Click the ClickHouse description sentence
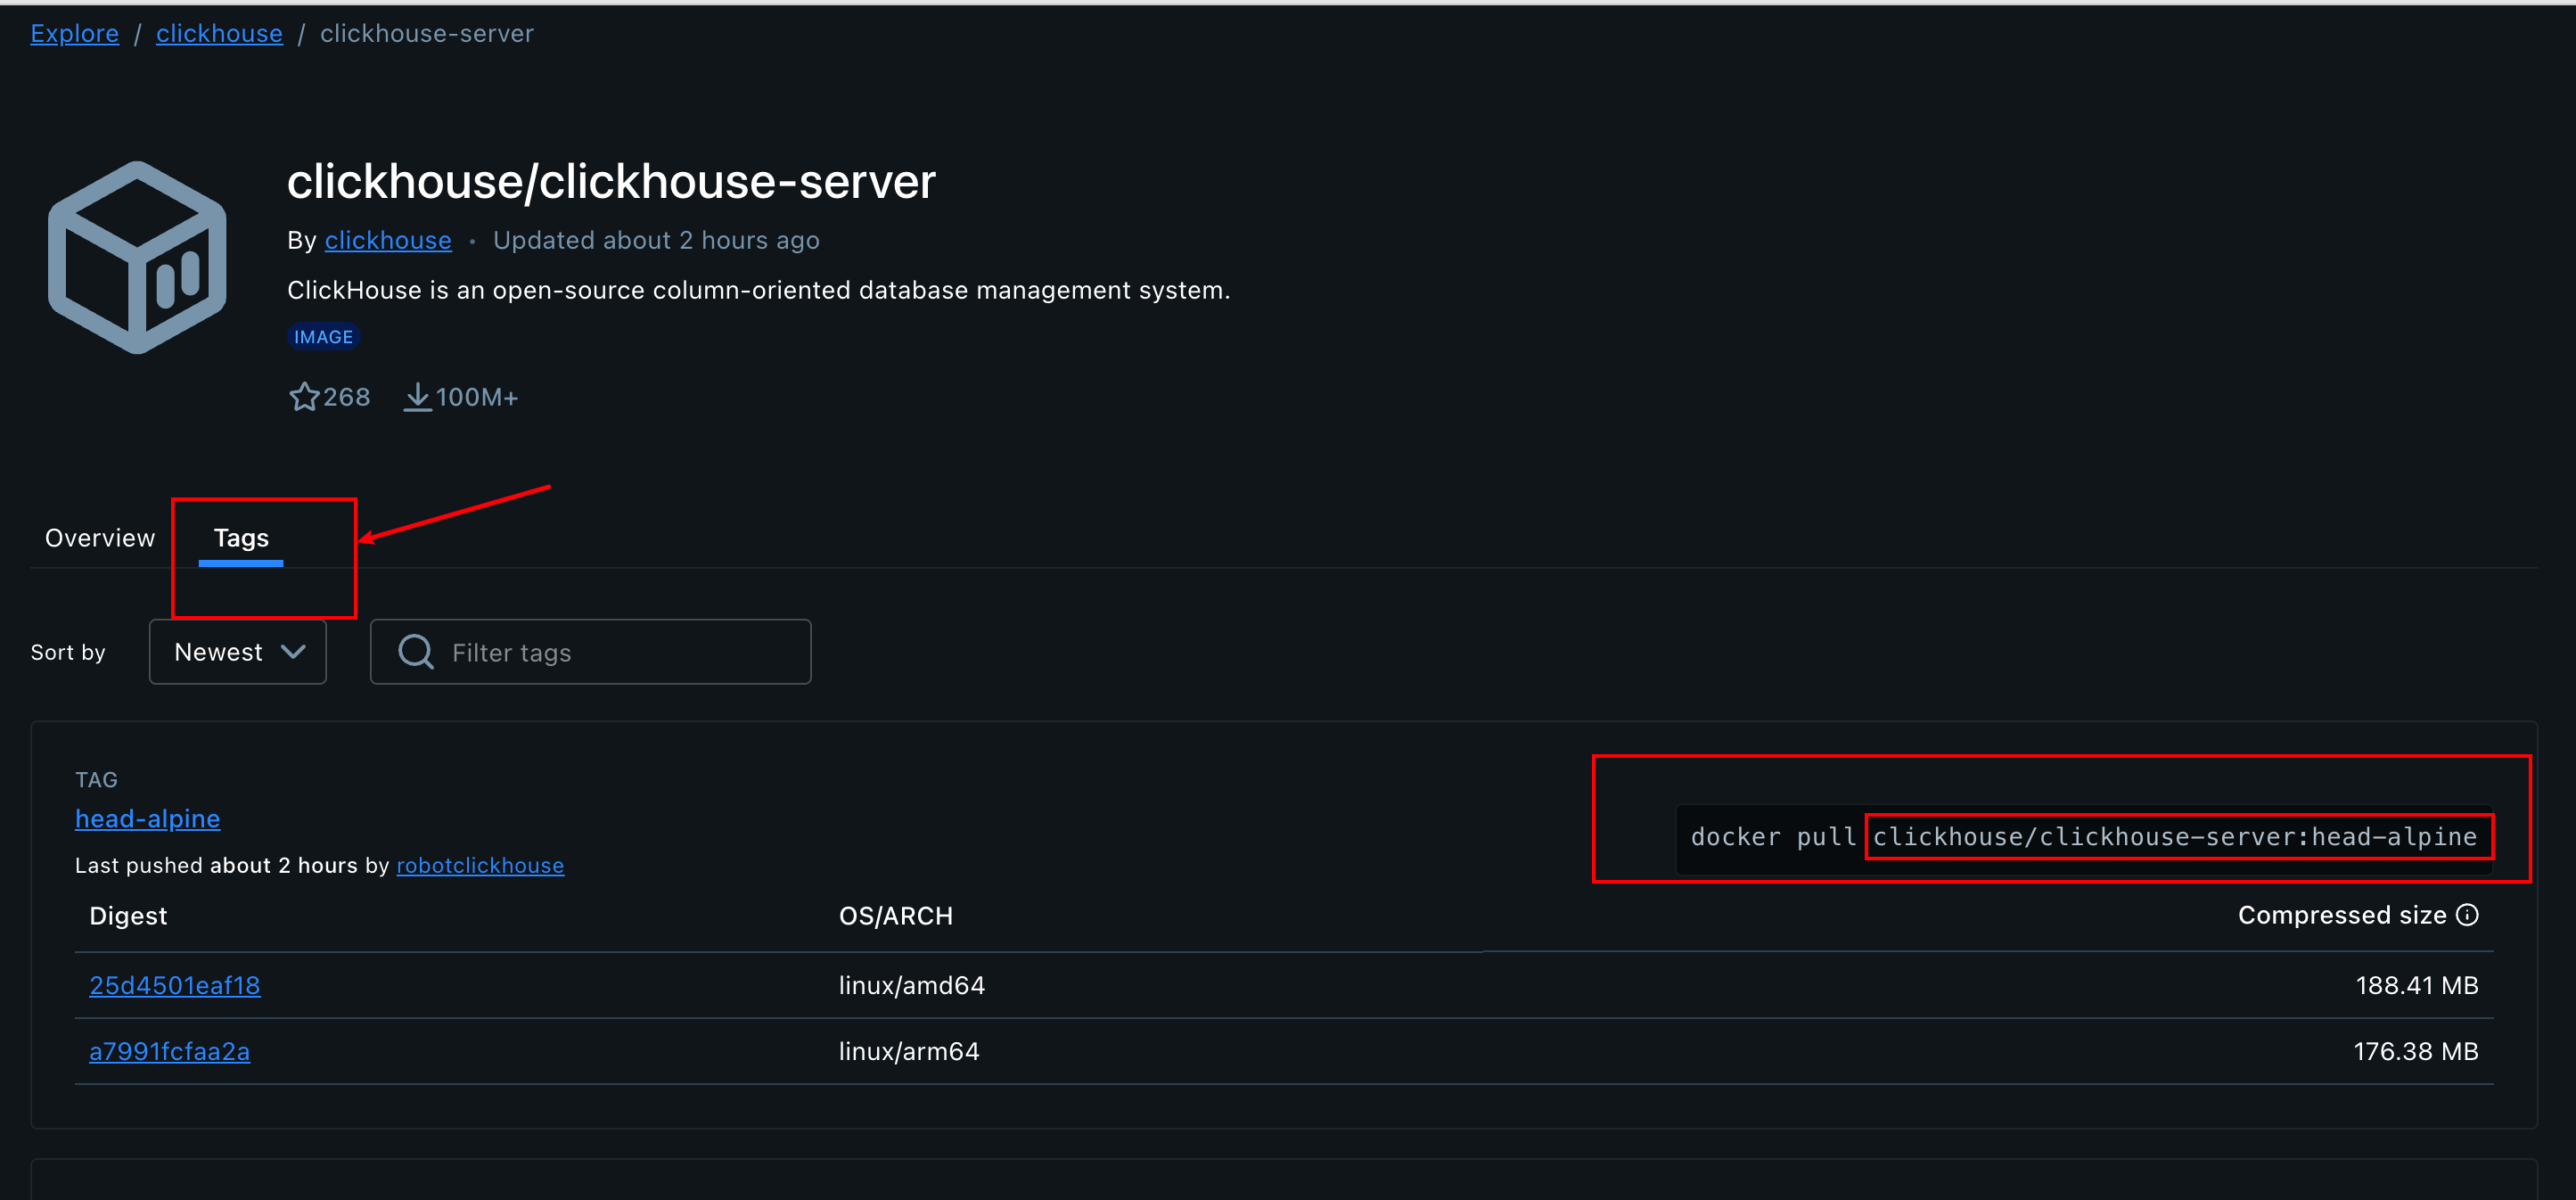 759,290
